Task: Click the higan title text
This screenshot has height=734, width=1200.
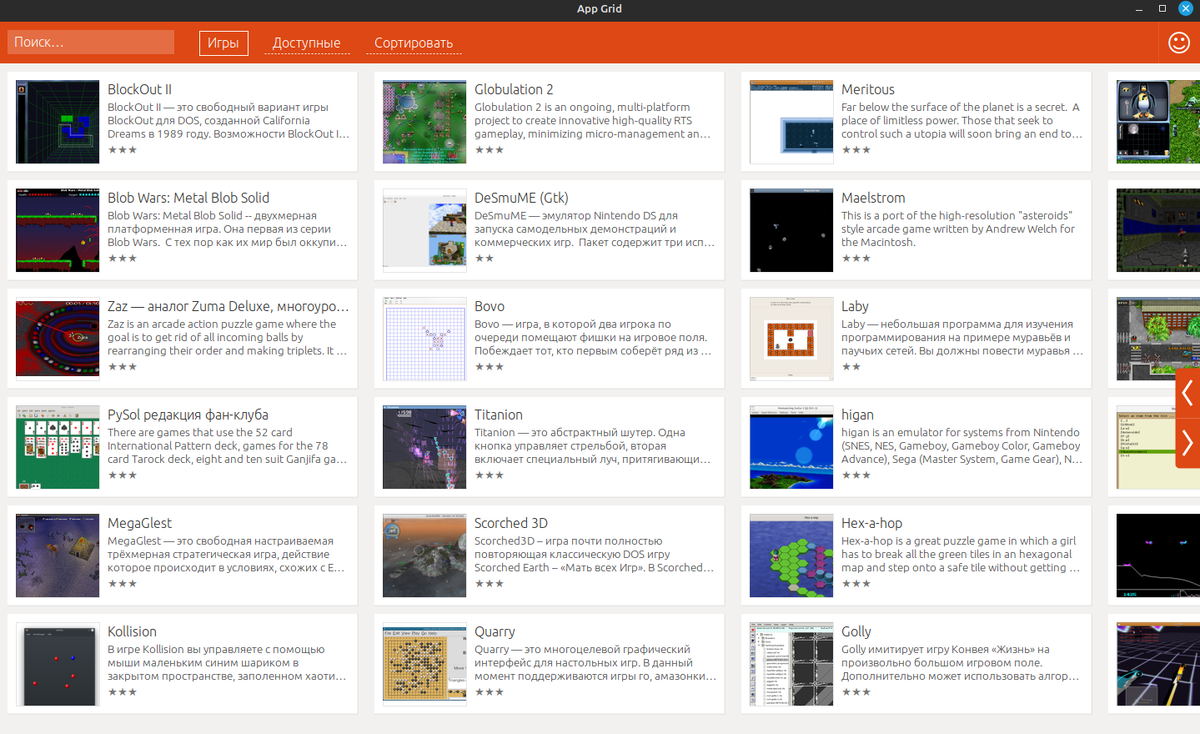Action: (x=857, y=415)
